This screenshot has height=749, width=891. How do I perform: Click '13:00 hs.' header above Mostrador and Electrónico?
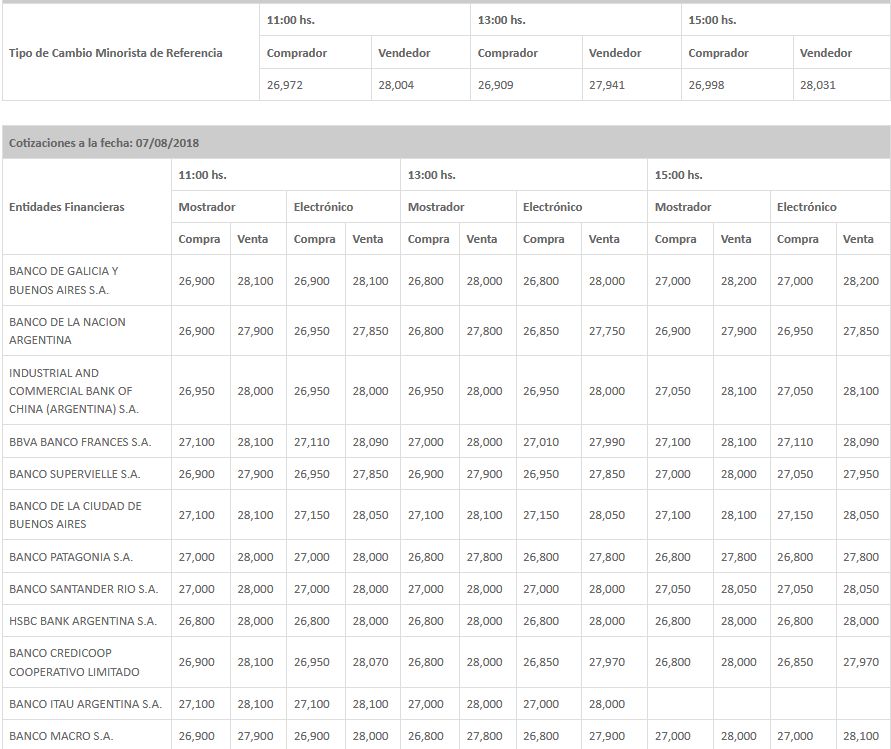(432, 175)
